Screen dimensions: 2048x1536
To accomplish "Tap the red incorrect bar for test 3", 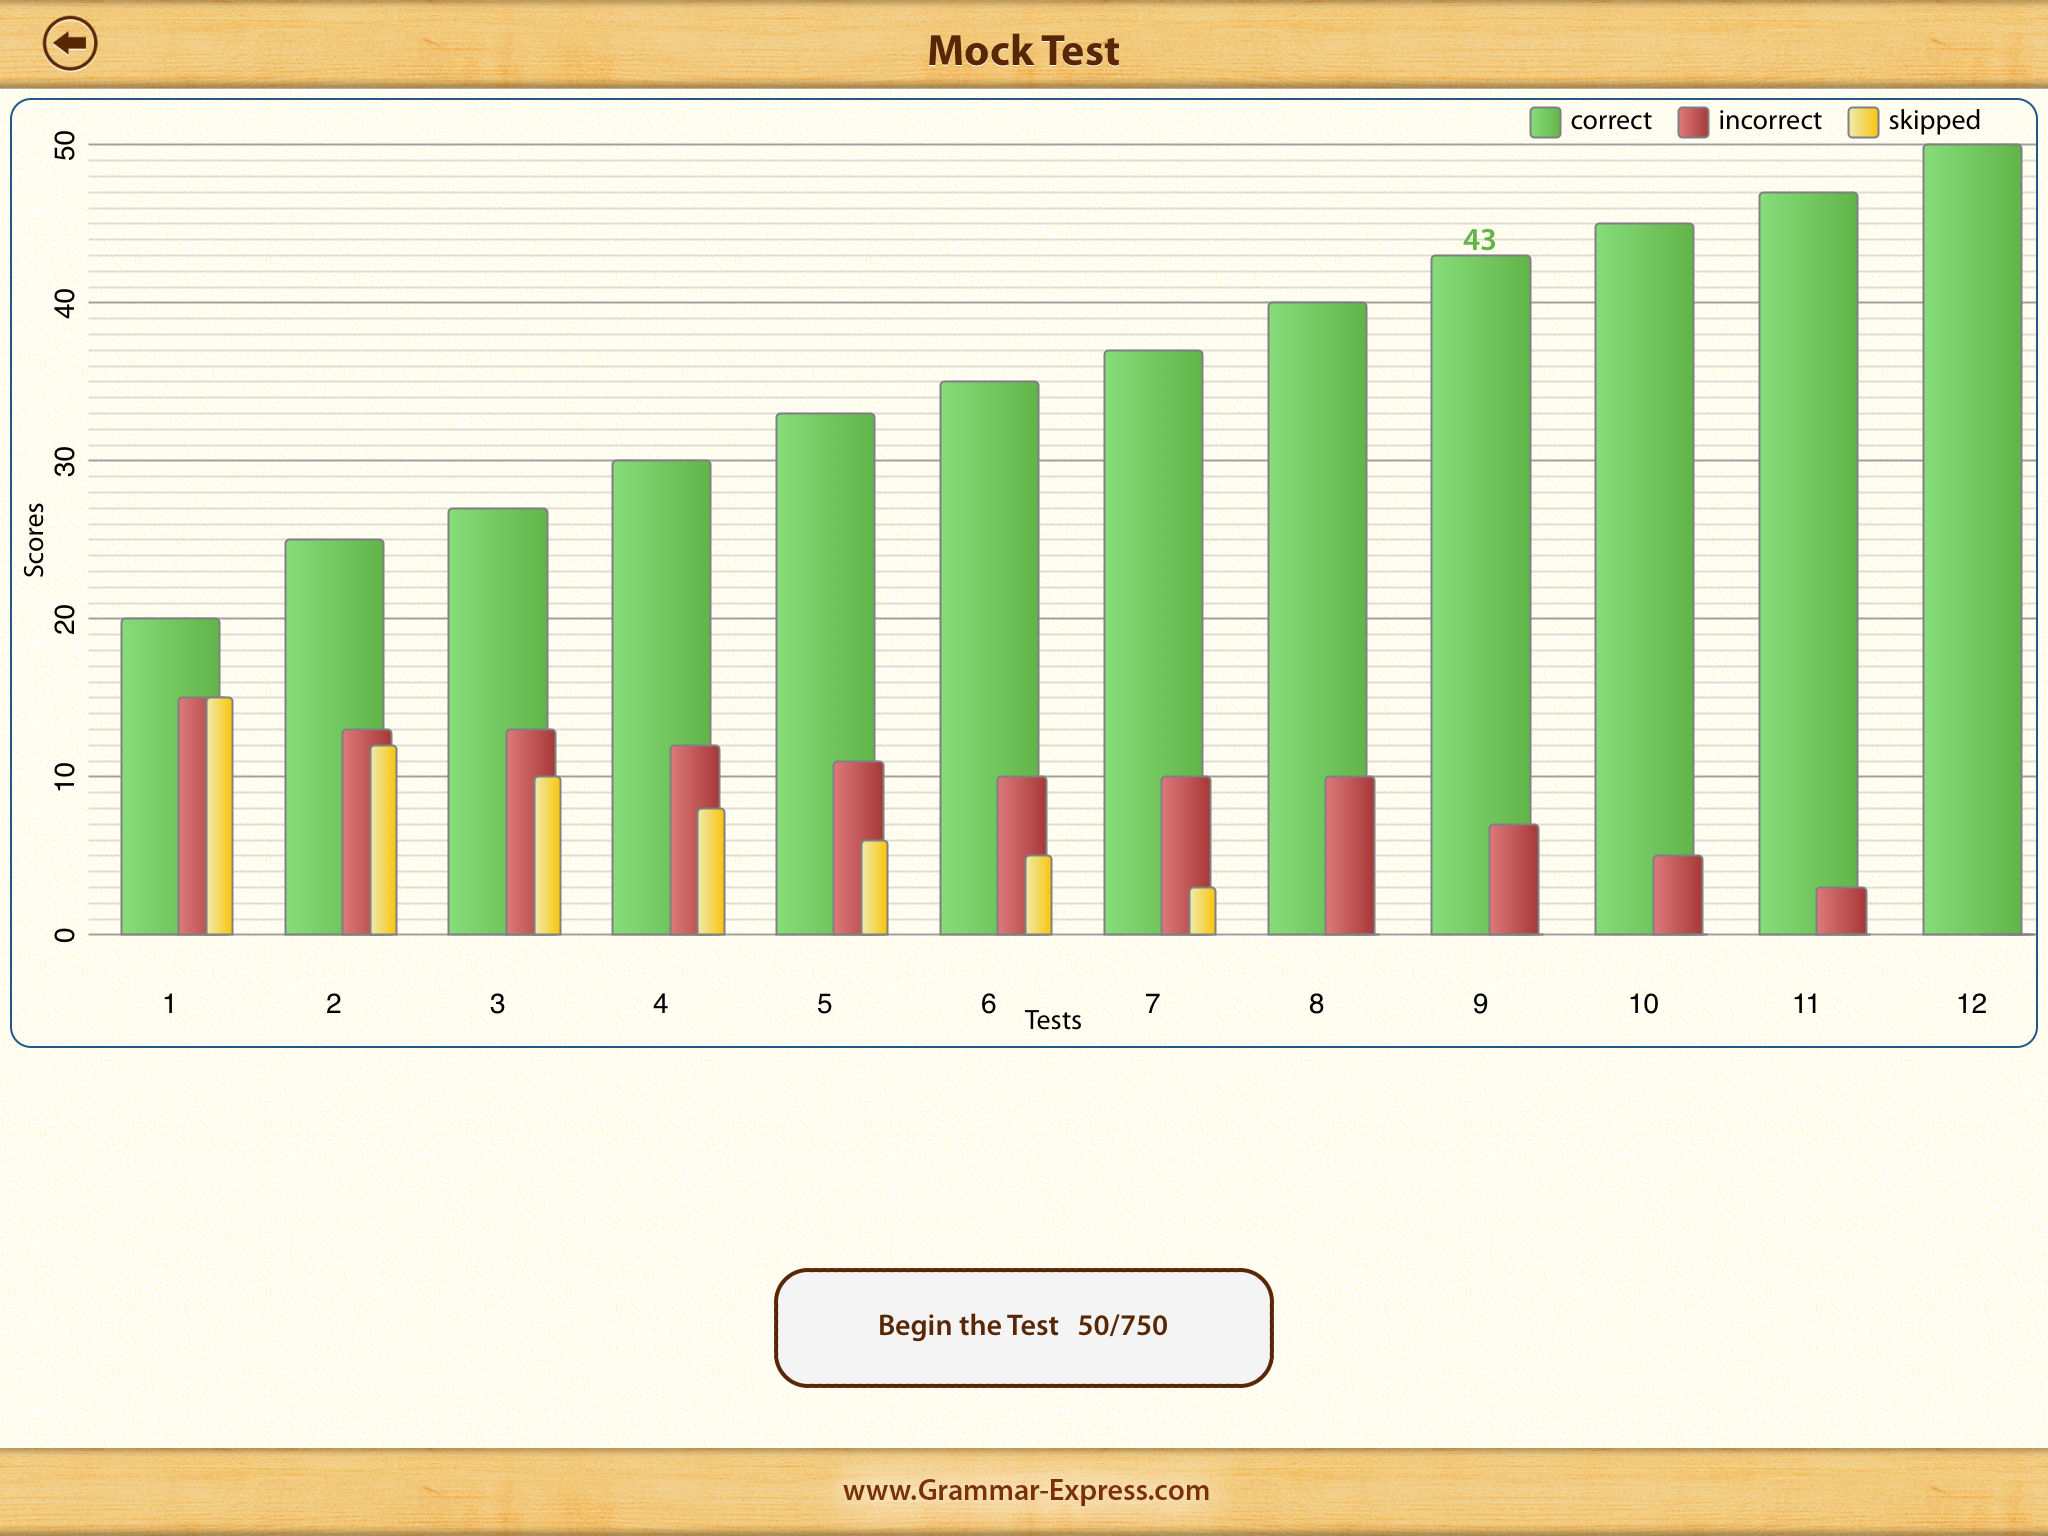I will [522, 832].
